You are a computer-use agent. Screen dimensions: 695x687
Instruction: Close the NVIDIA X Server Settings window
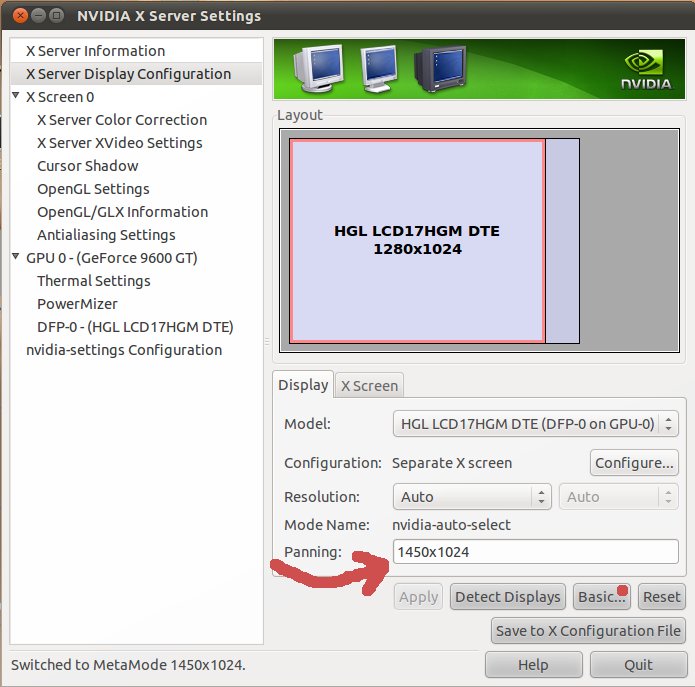[x=20, y=16]
